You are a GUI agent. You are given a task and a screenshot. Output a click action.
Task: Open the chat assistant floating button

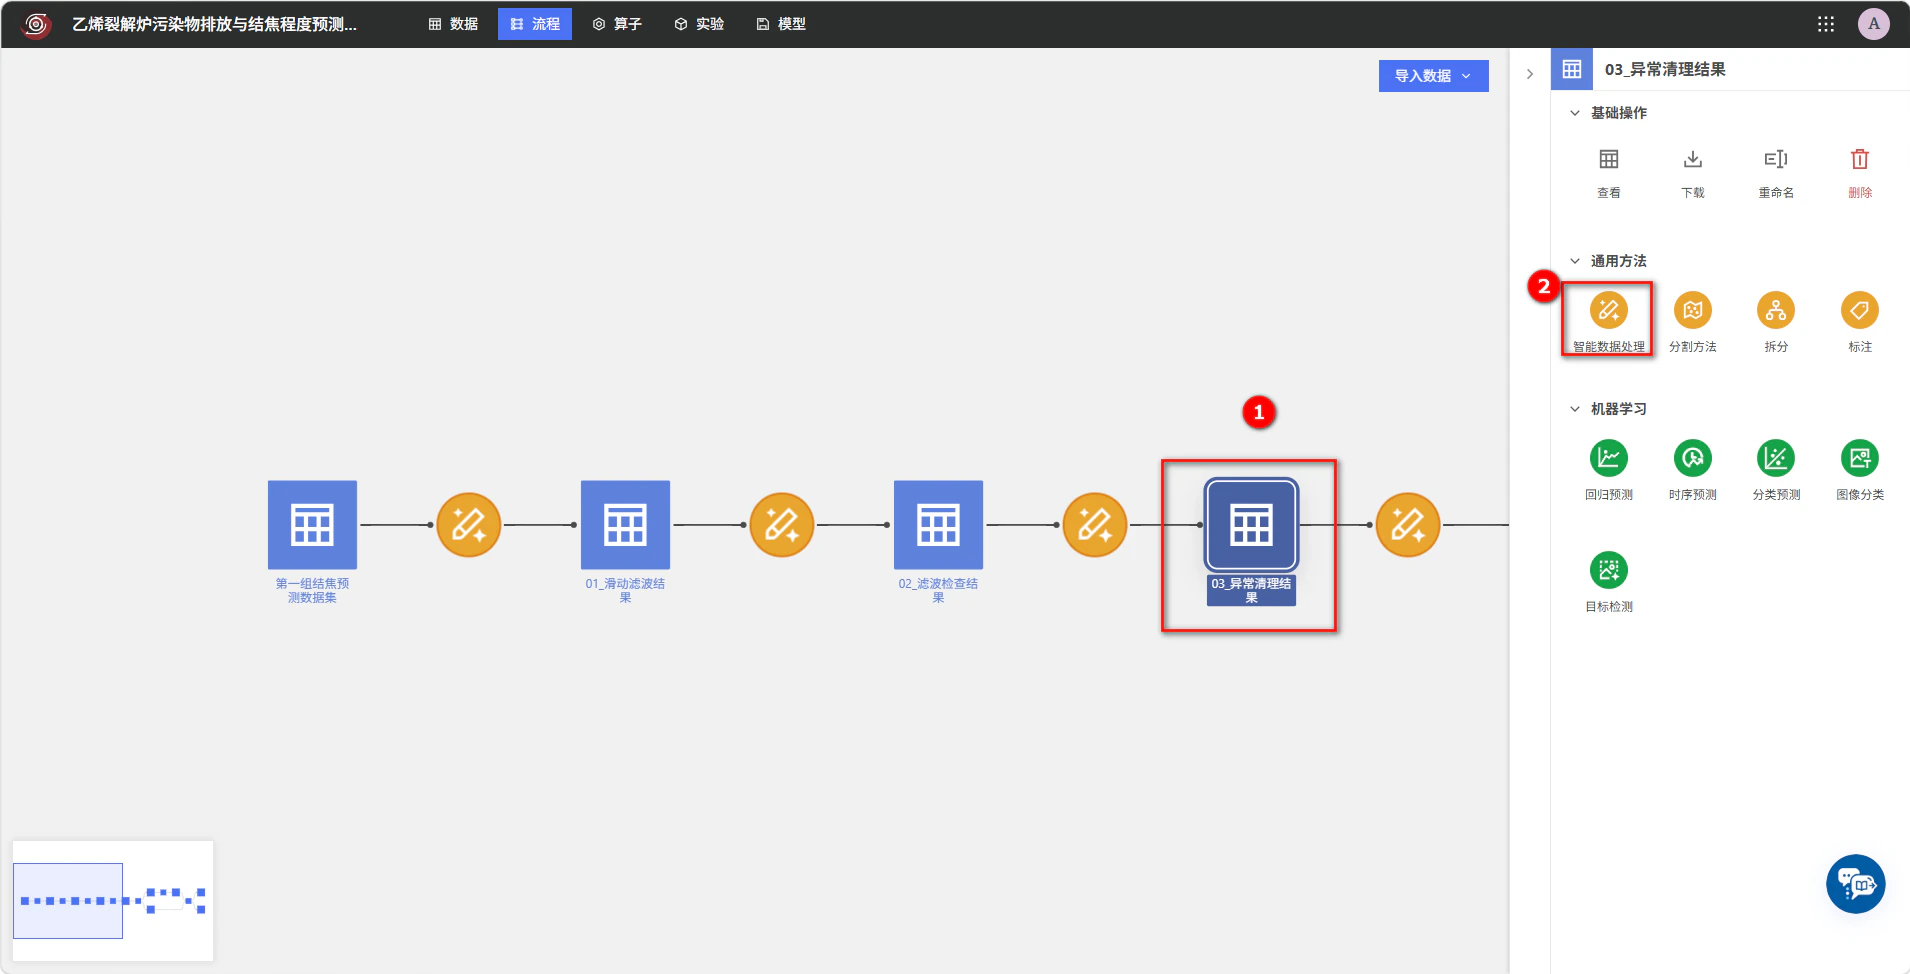coord(1855,884)
